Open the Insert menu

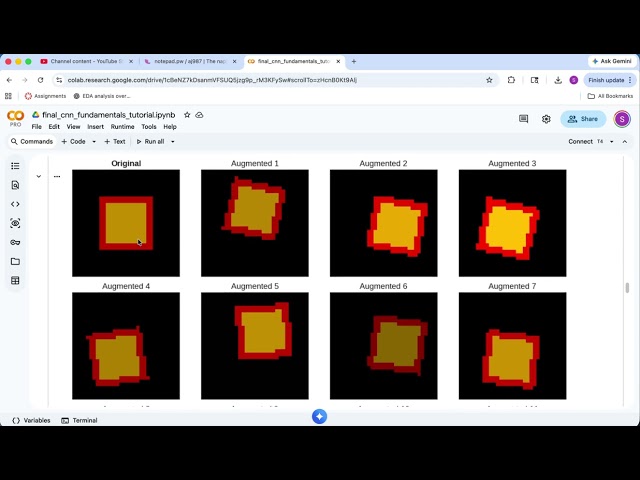tap(96, 127)
